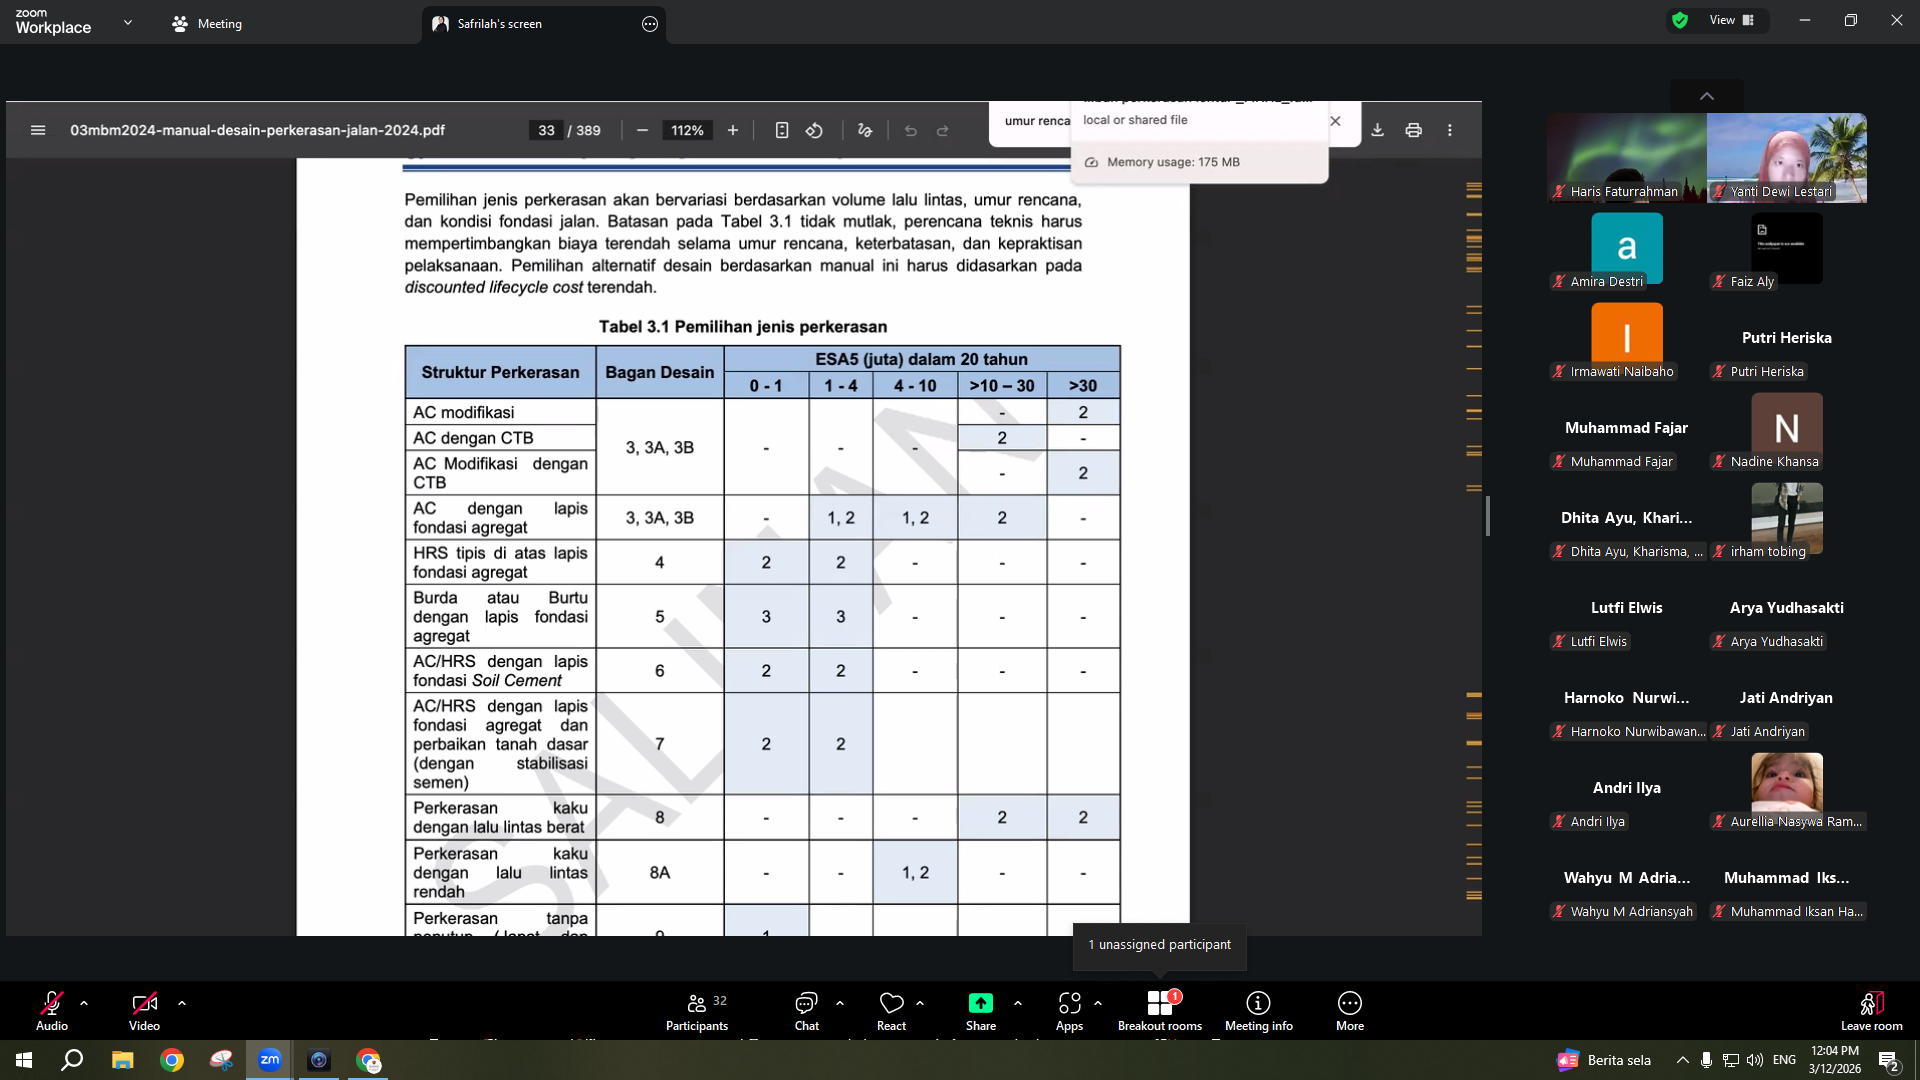Close the PDF search box
This screenshot has width=1920, height=1080.
tap(1335, 121)
